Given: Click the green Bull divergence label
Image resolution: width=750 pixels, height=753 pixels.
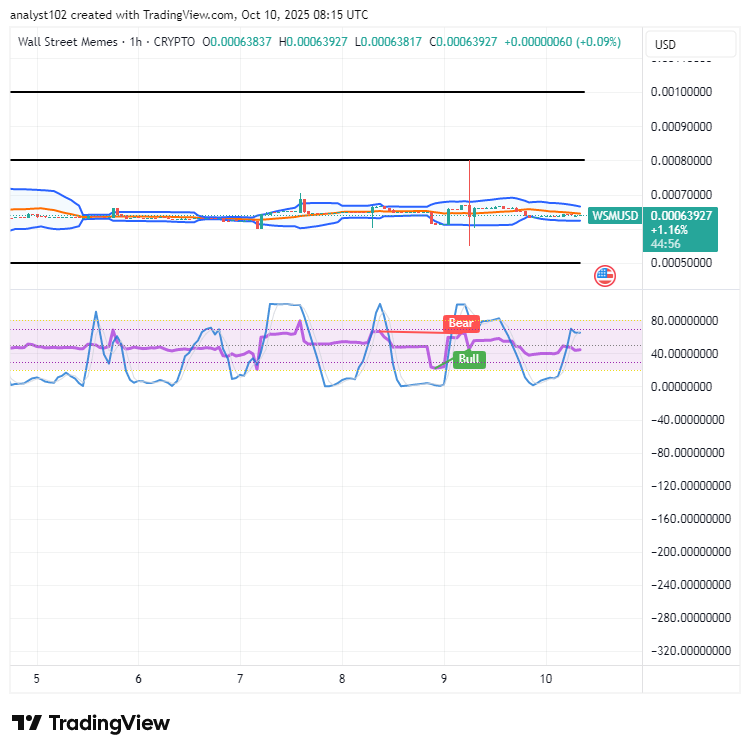Looking at the screenshot, I should [469, 359].
